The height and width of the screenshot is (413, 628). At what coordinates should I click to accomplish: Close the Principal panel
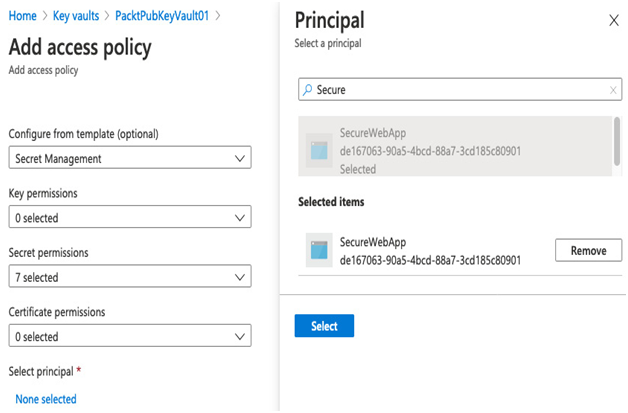coord(614,20)
